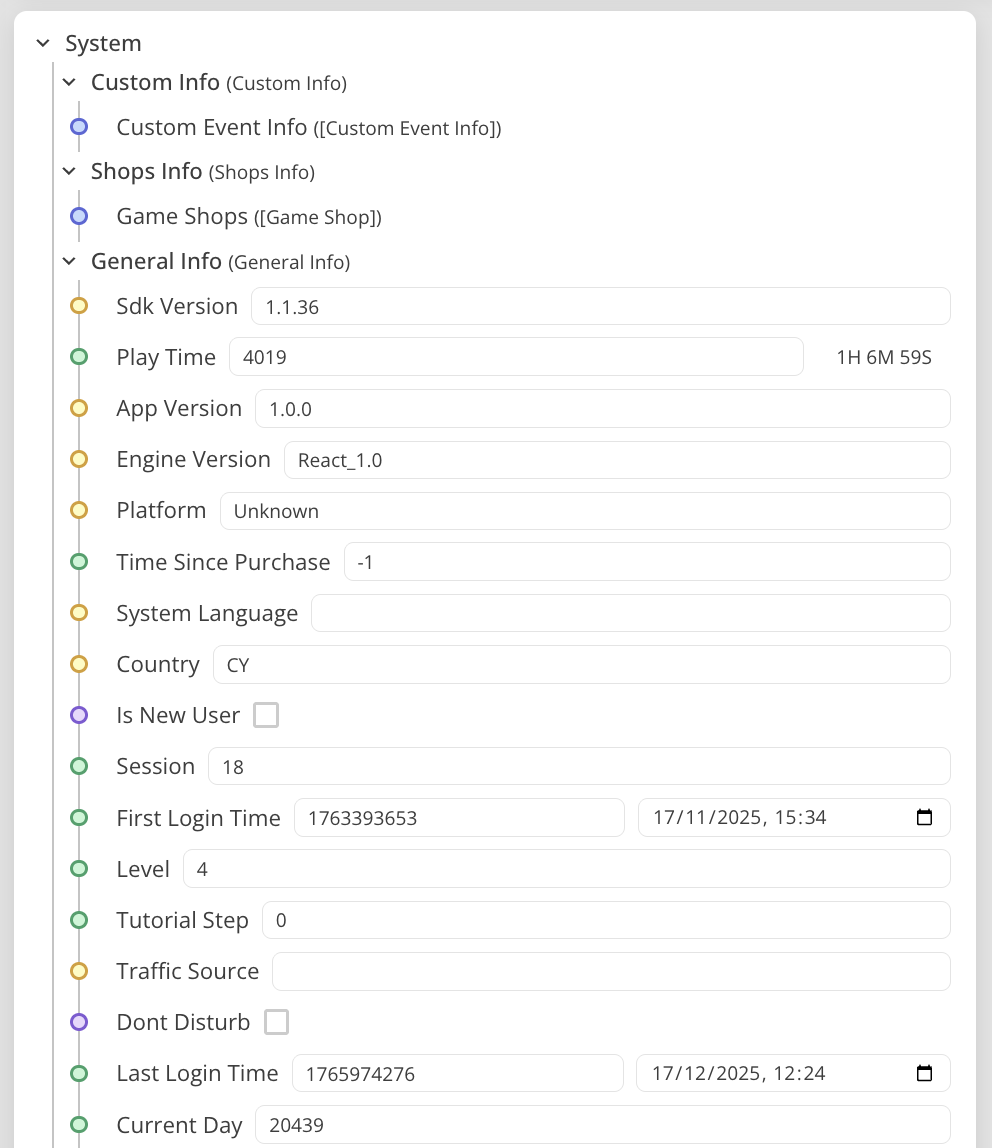The image size is (992, 1148).
Task: Click the green circle next to Session
Action: pyautogui.click(x=79, y=766)
